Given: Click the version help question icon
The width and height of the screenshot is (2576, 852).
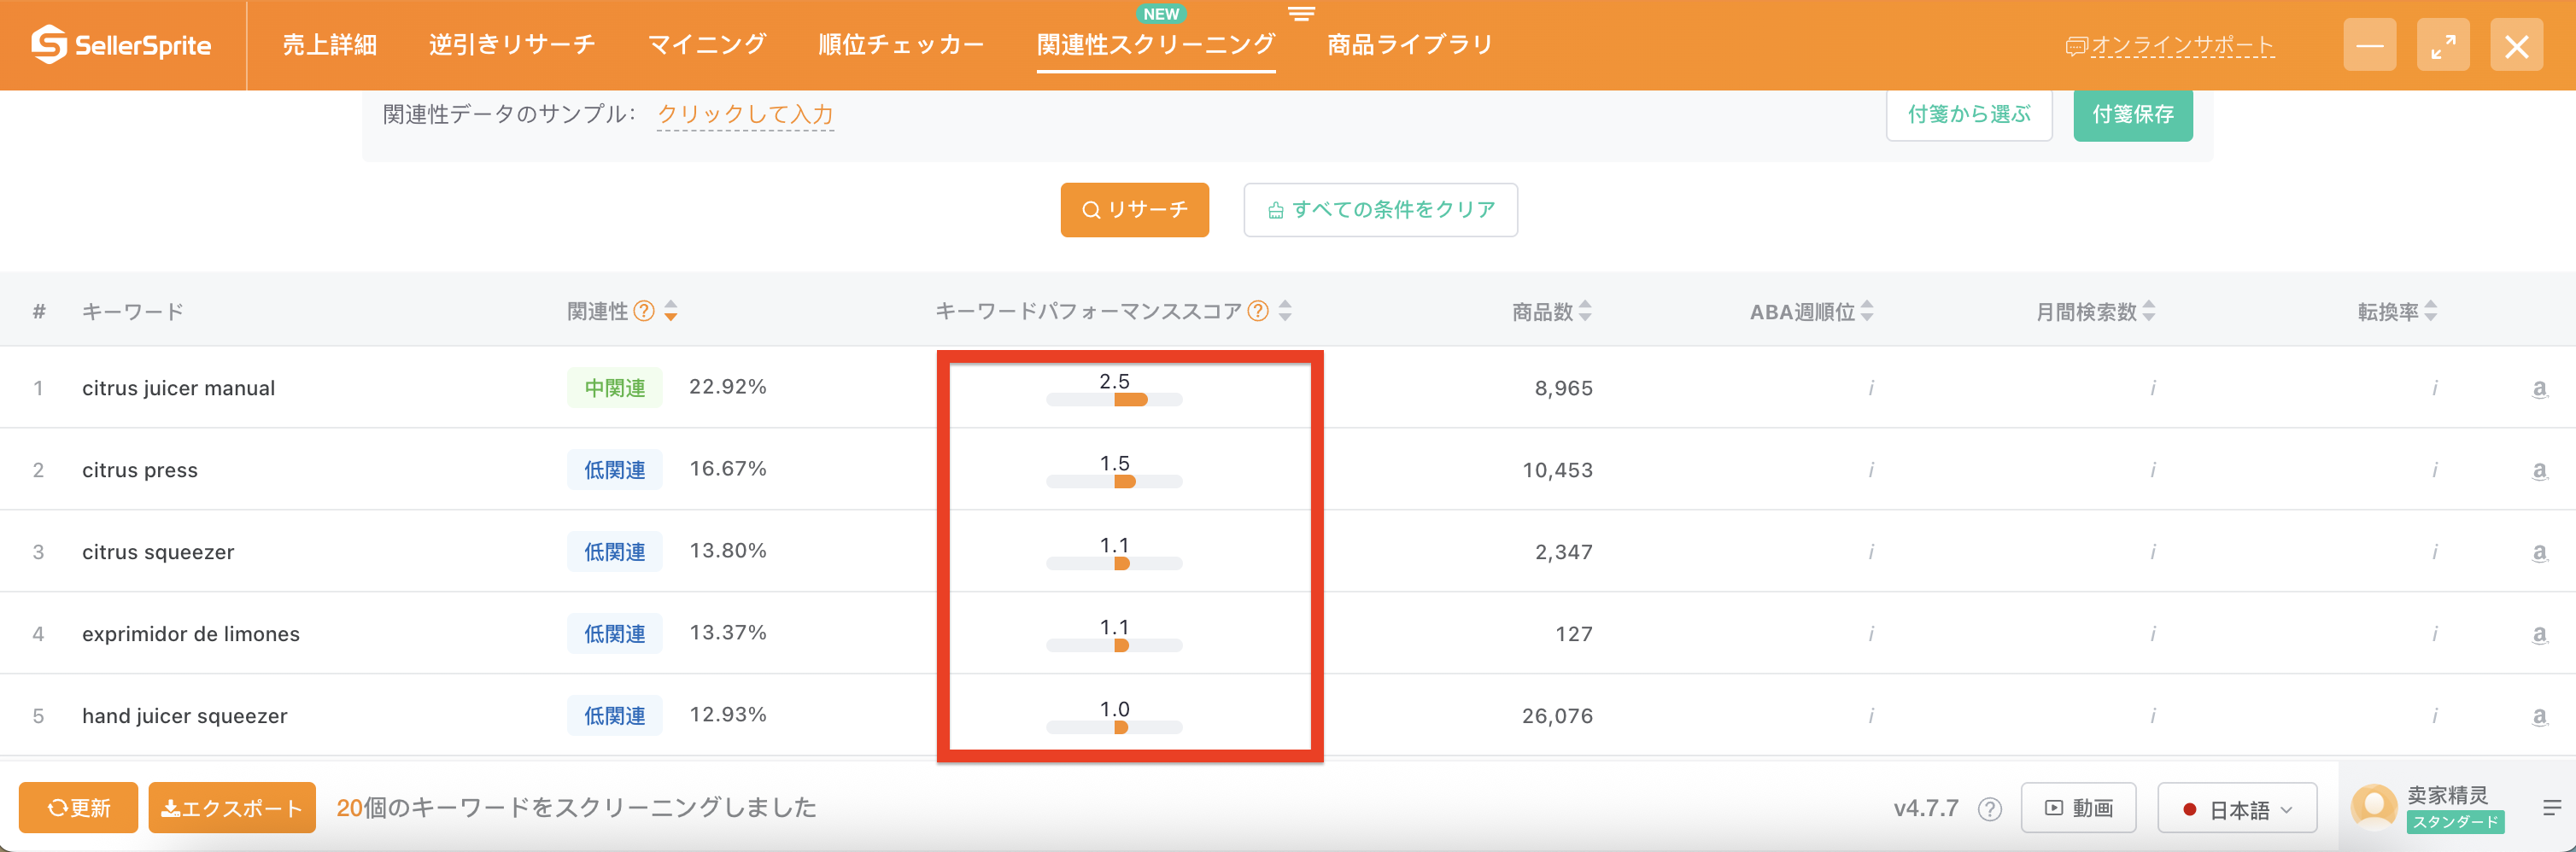Looking at the screenshot, I should click(1990, 809).
